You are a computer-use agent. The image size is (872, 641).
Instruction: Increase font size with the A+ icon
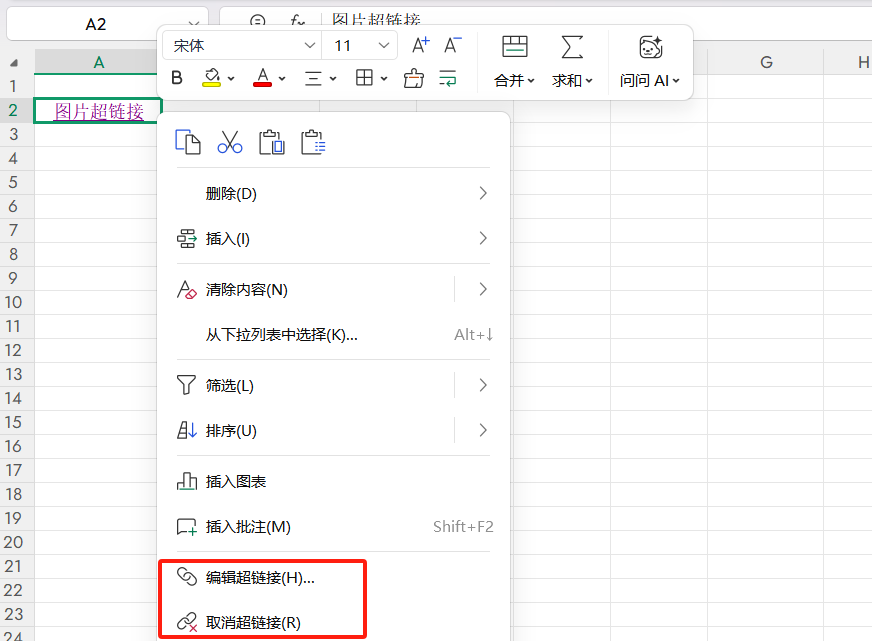pos(419,44)
